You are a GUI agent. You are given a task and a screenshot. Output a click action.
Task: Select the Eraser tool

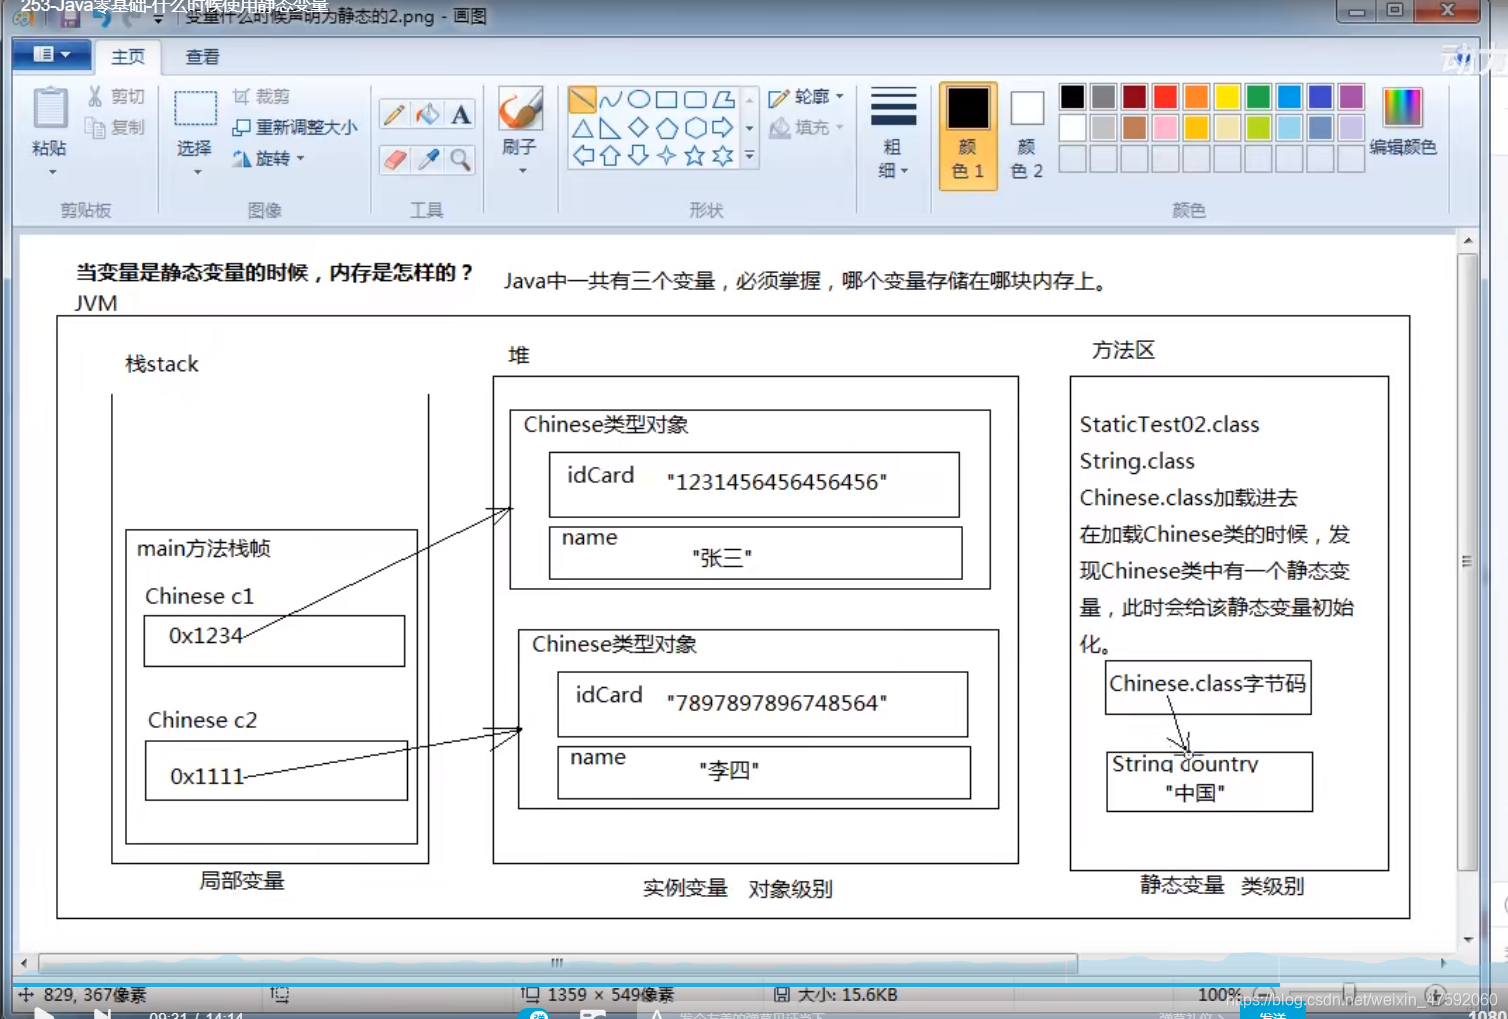point(394,159)
